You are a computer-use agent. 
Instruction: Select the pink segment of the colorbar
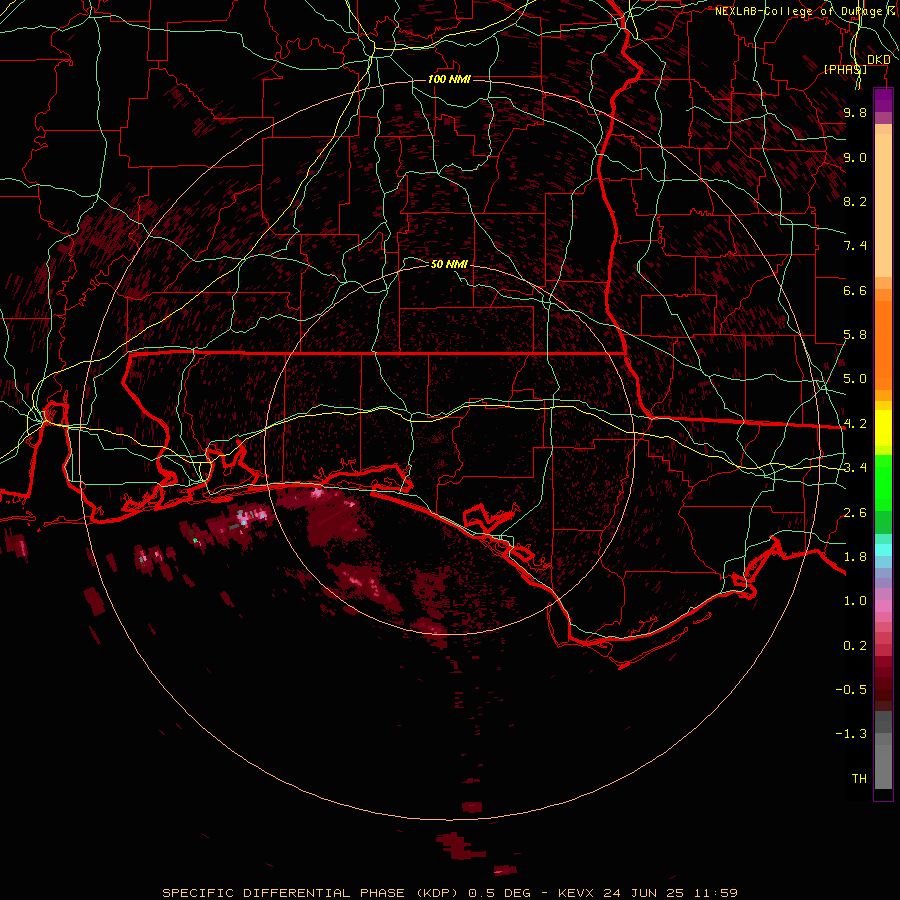tap(883, 606)
